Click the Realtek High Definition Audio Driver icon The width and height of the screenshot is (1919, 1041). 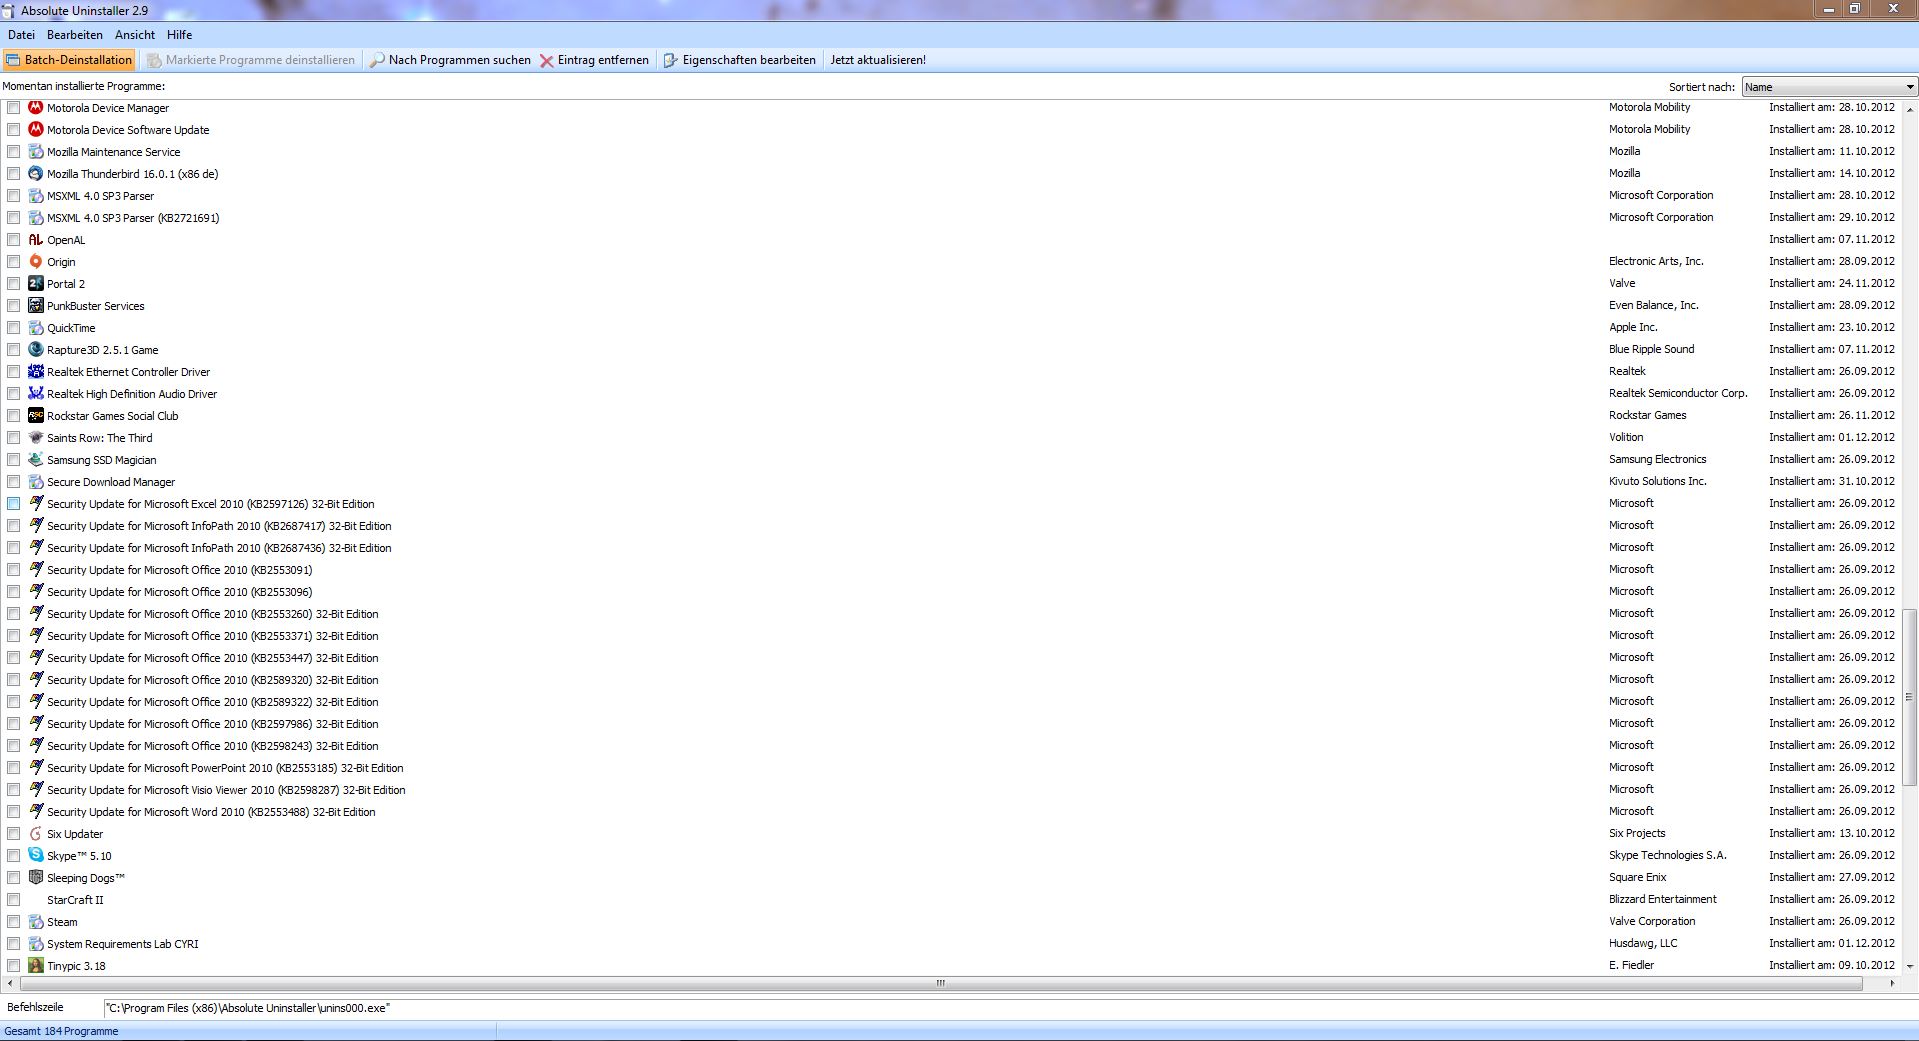click(36, 393)
